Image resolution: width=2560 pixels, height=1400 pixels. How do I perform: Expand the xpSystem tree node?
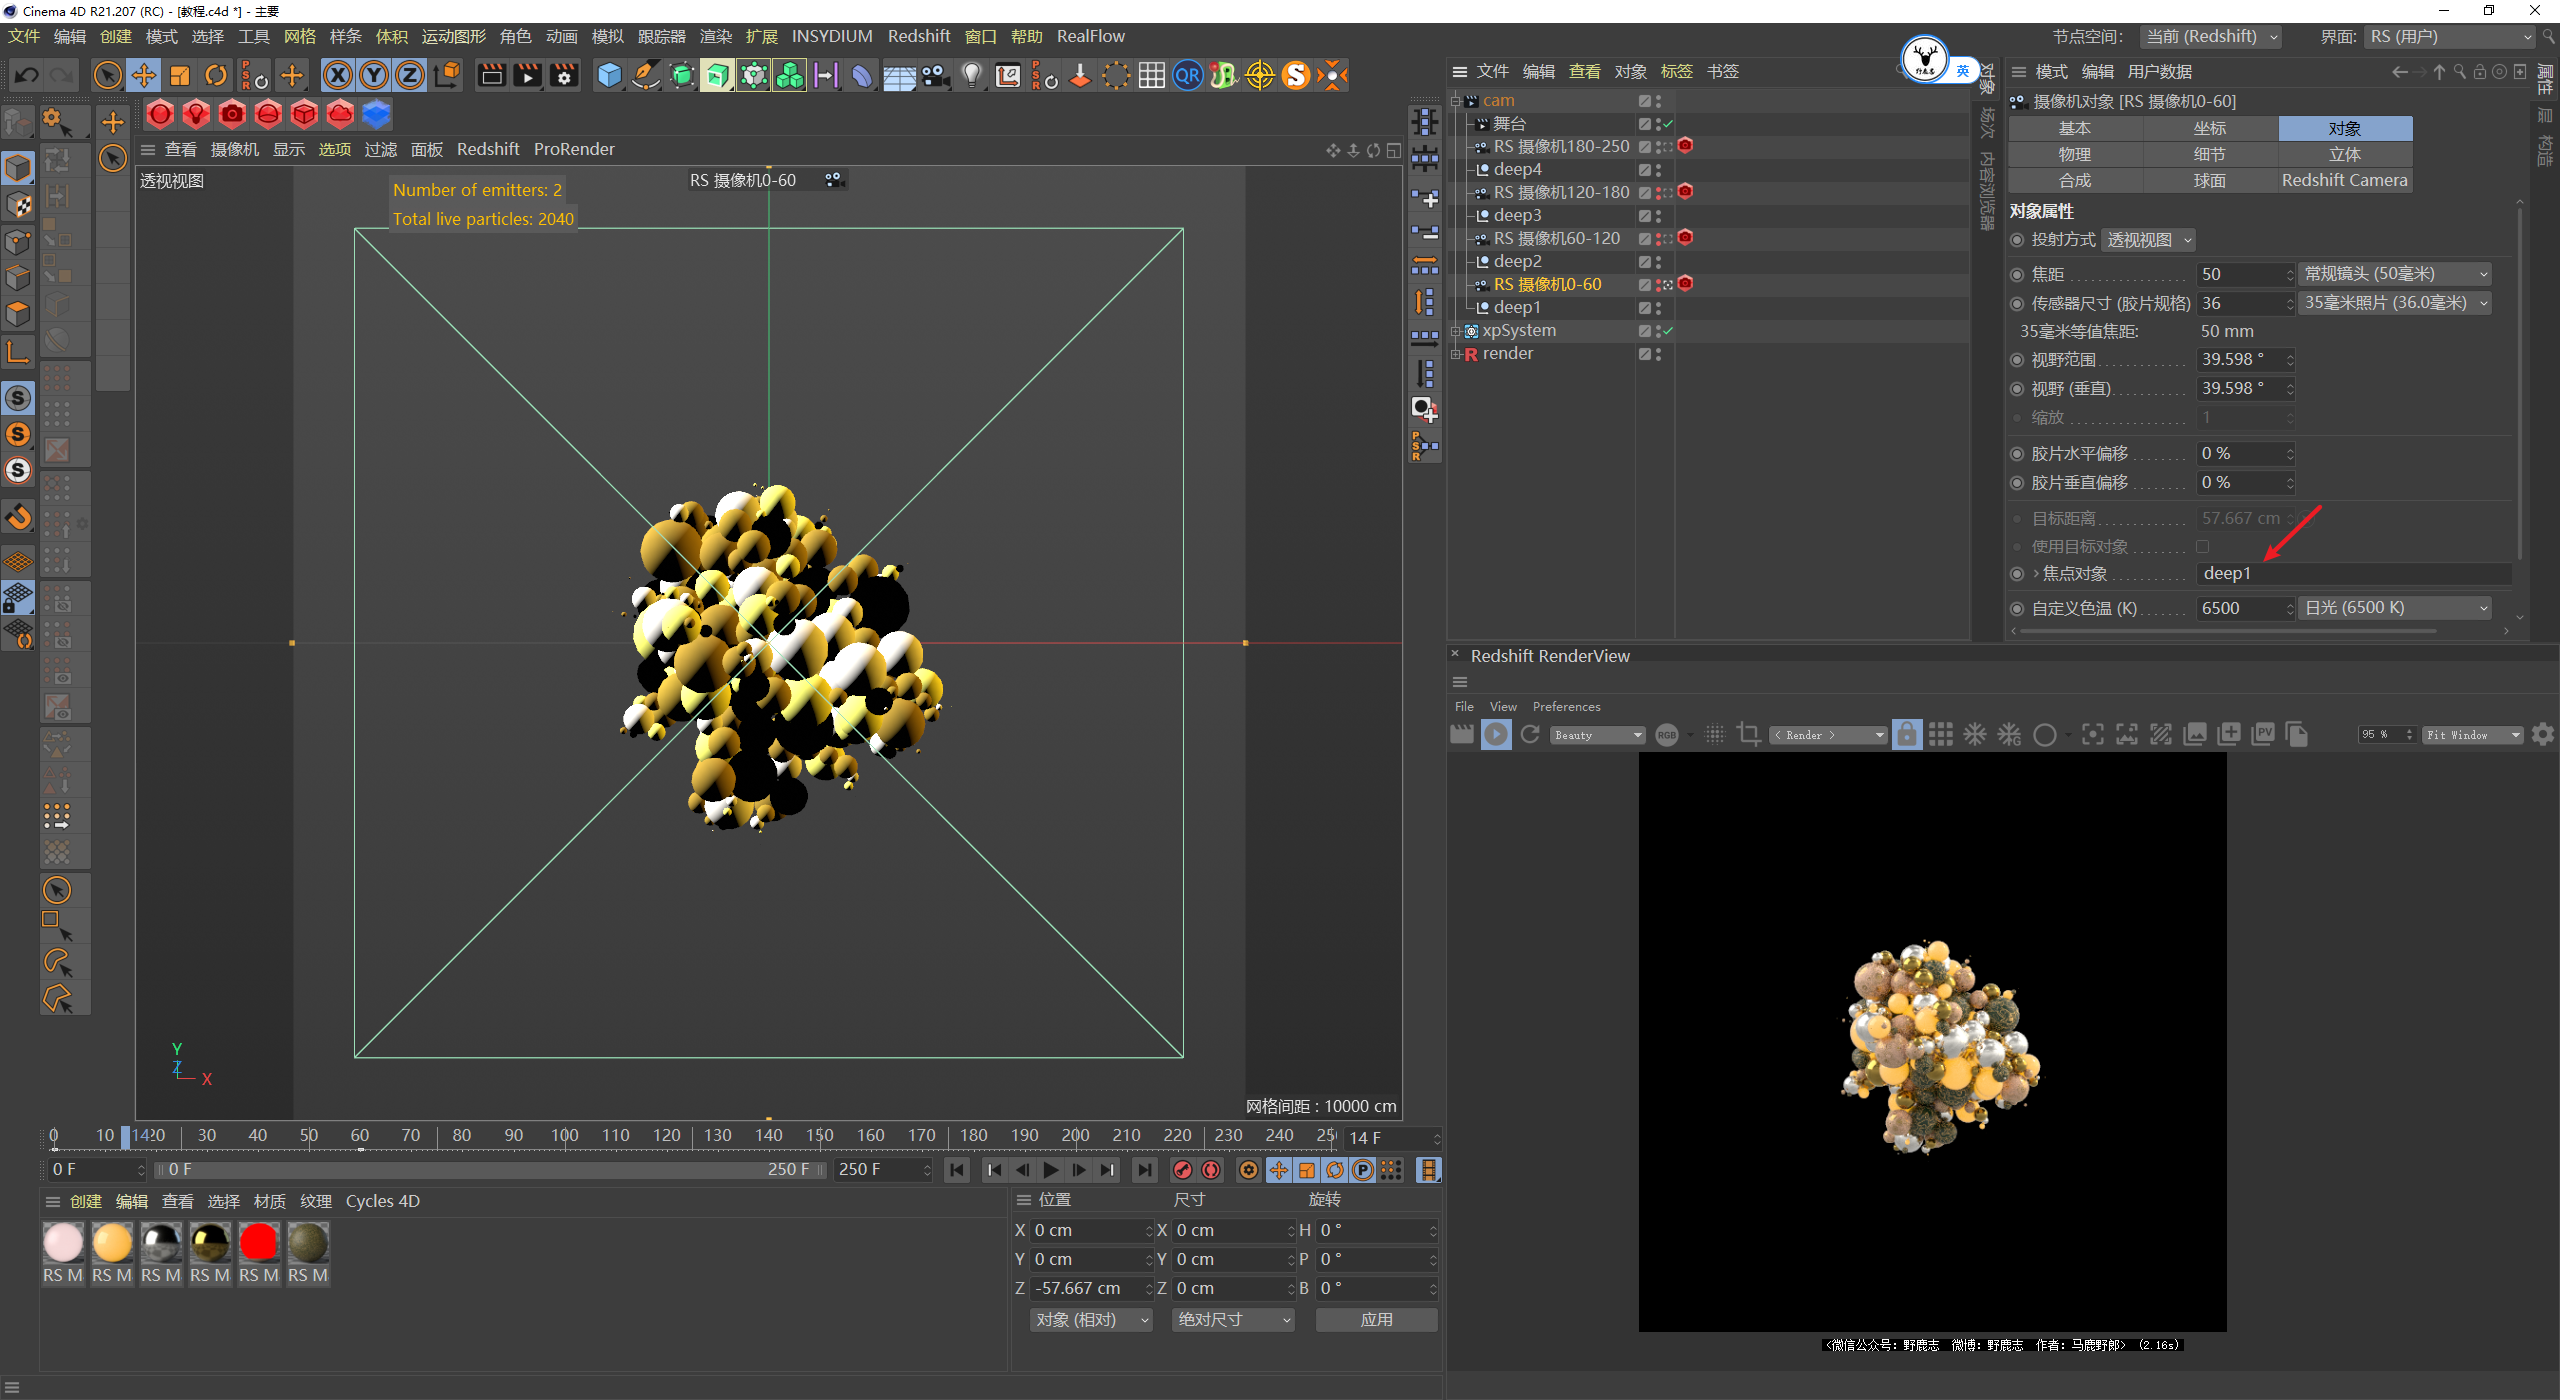[x=1457, y=331]
